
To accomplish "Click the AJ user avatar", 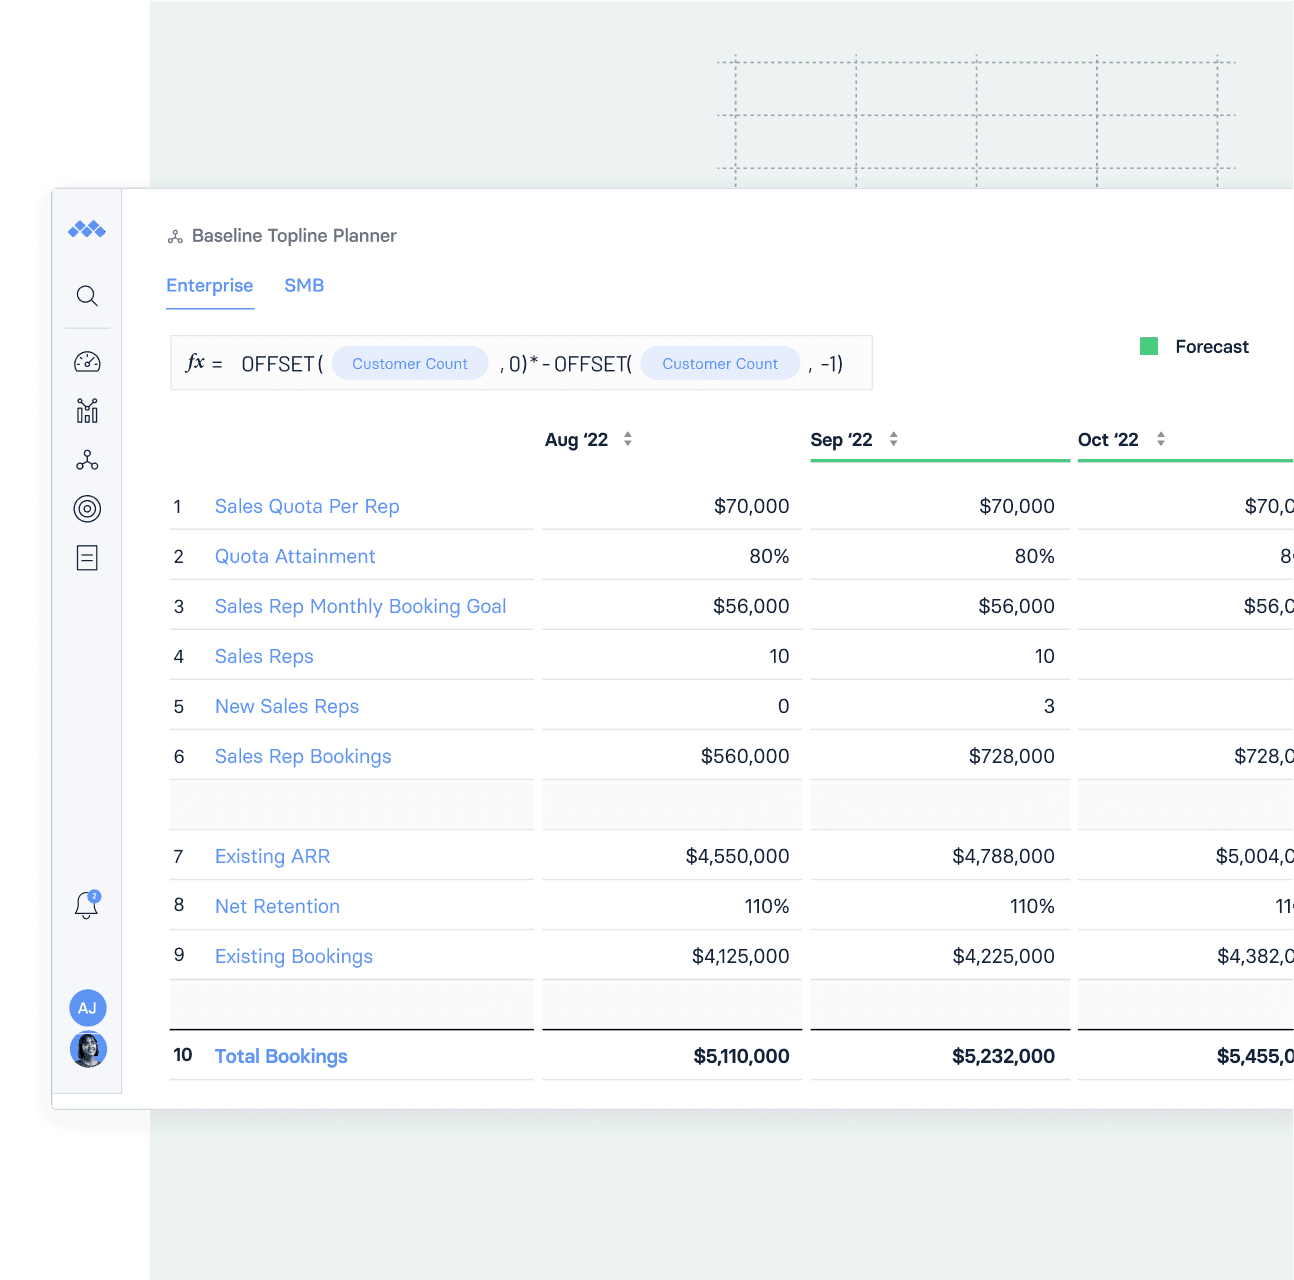I will [x=87, y=1008].
